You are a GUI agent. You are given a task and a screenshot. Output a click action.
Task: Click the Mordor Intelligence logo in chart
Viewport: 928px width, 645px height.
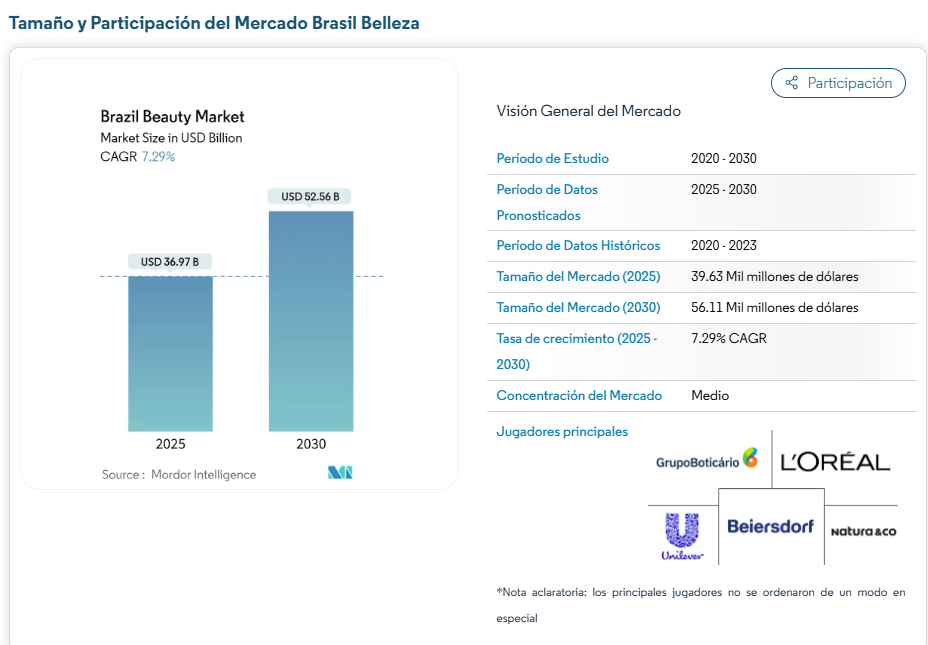tap(340, 473)
